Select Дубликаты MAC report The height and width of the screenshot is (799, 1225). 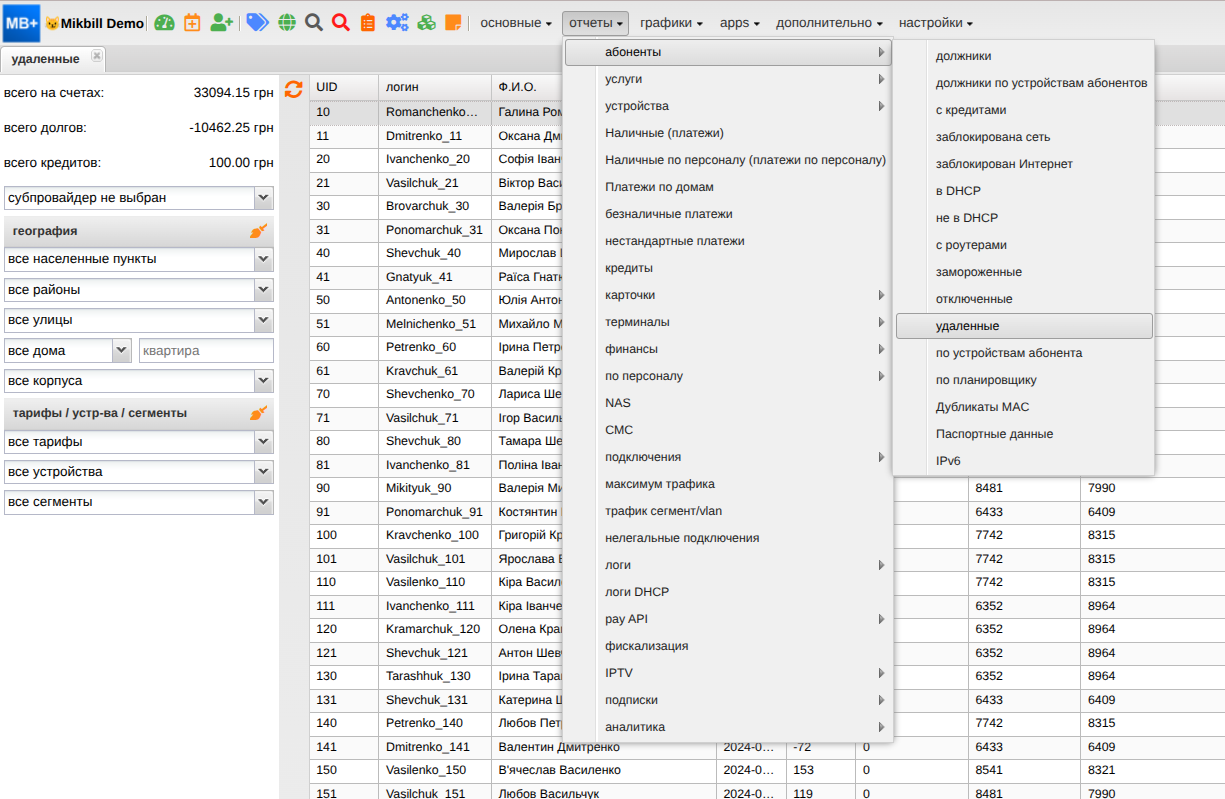pos(1024,407)
